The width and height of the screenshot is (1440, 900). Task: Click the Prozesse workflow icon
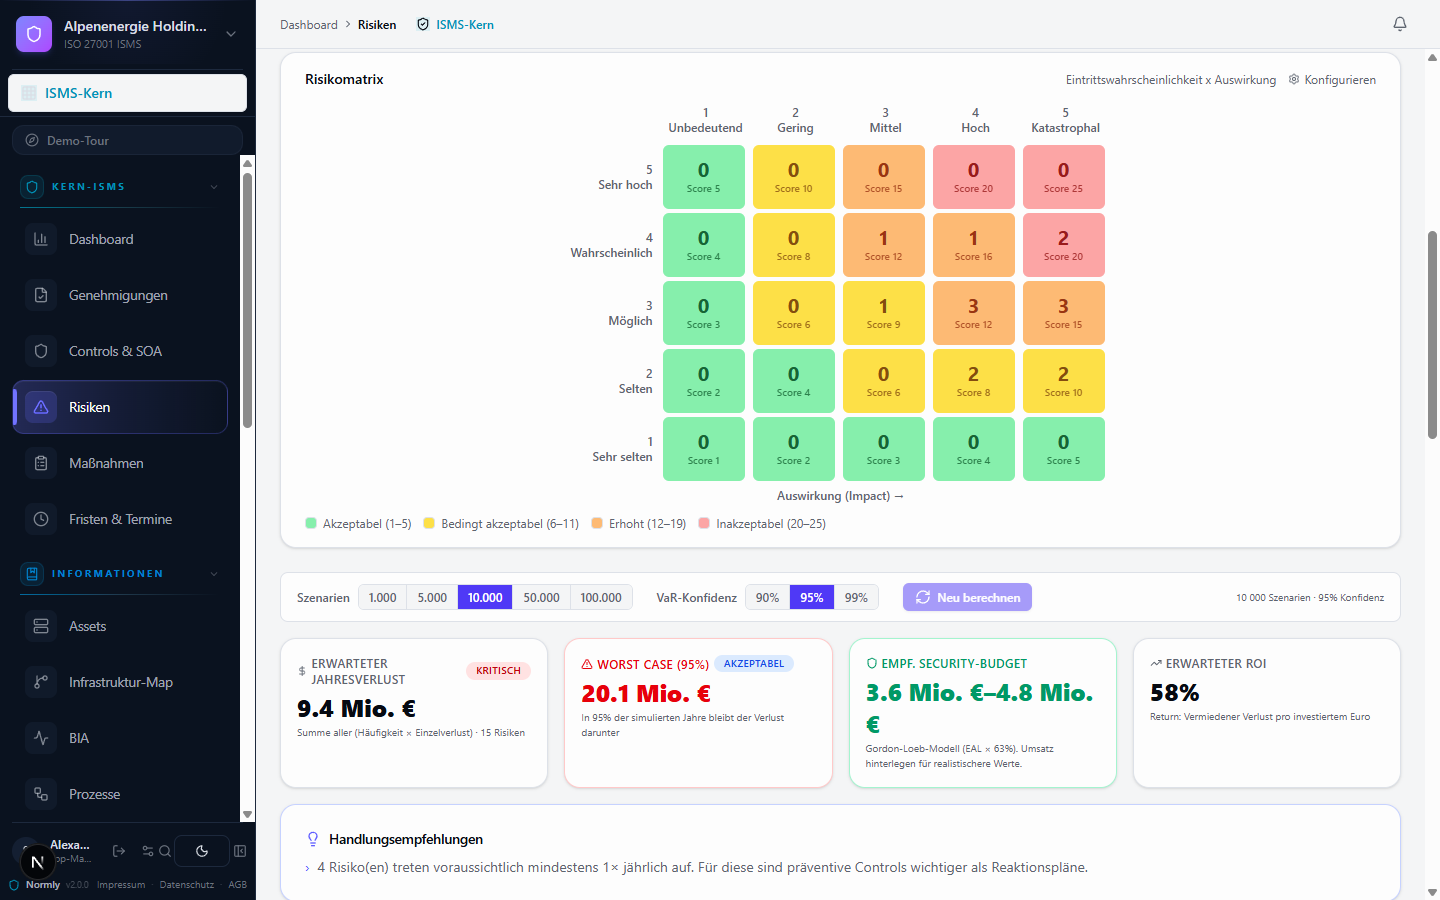click(41, 794)
